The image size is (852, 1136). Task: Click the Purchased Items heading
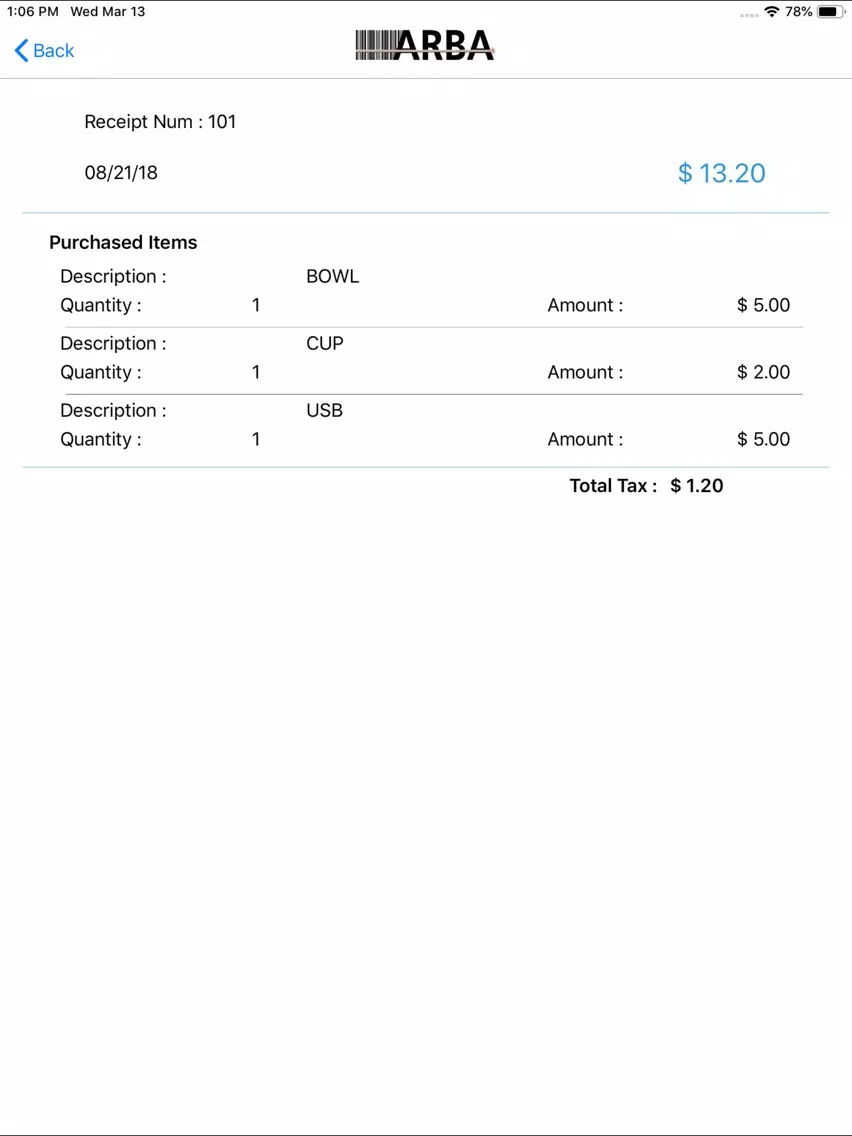[123, 243]
